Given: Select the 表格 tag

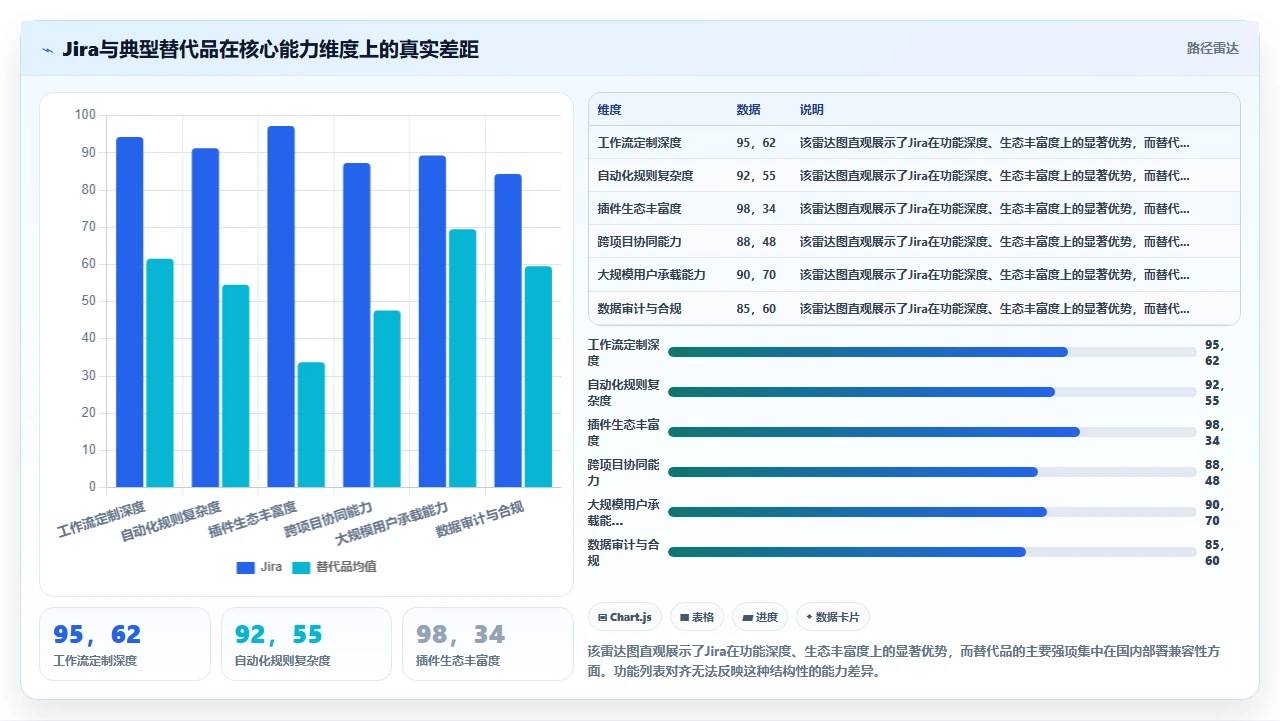Looking at the screenshot, I should click(x=697, y=617).
